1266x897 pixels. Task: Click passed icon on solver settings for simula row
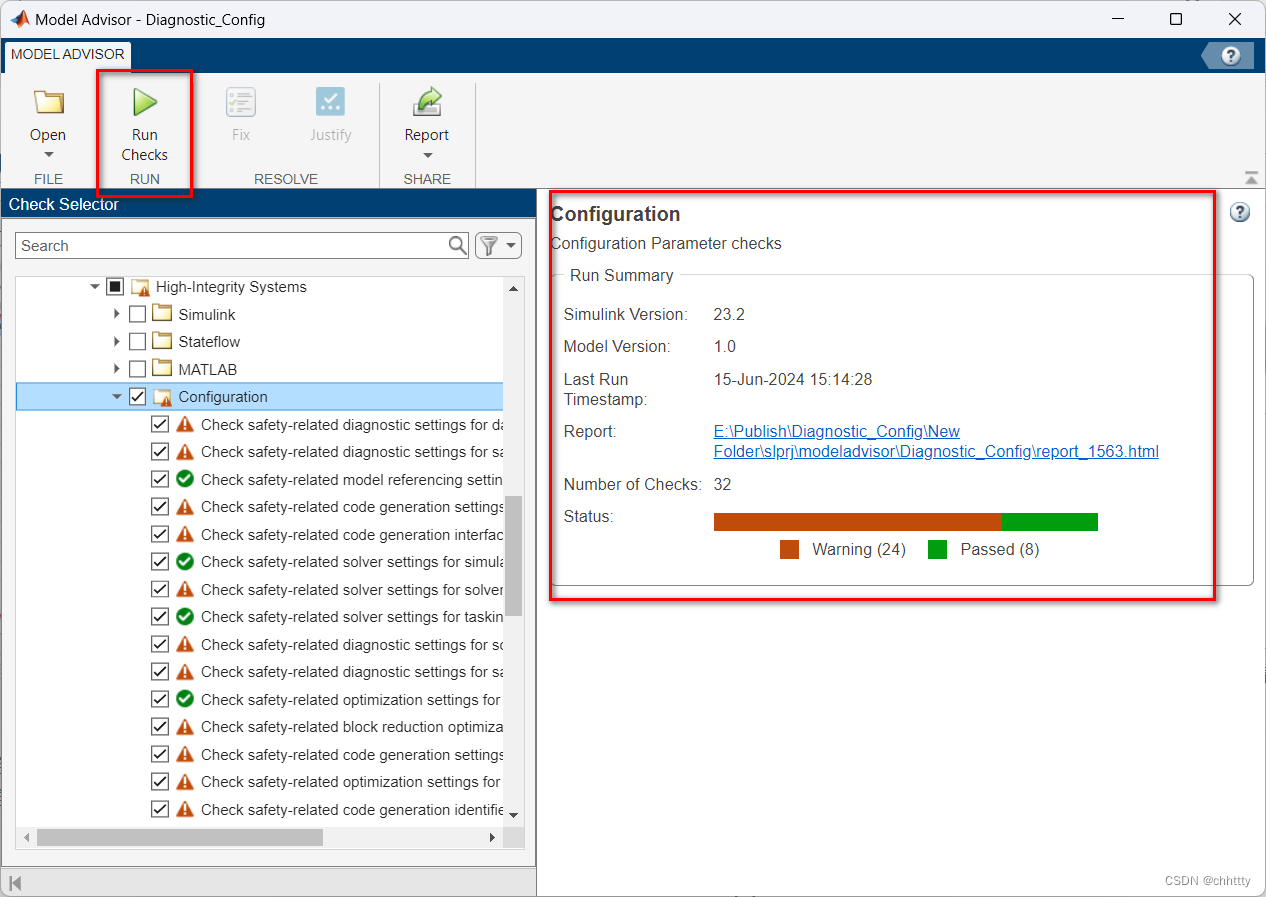185,562
